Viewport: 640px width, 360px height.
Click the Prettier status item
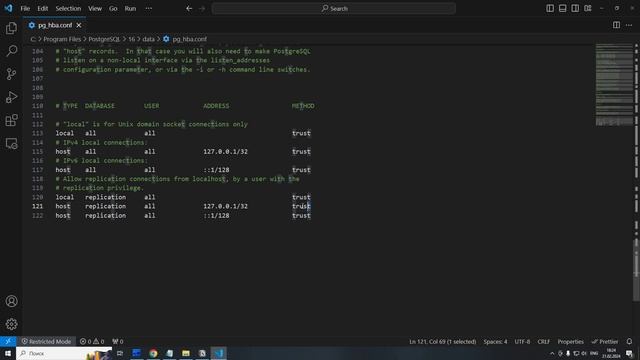pyautogui.click(x=604, y=341)
